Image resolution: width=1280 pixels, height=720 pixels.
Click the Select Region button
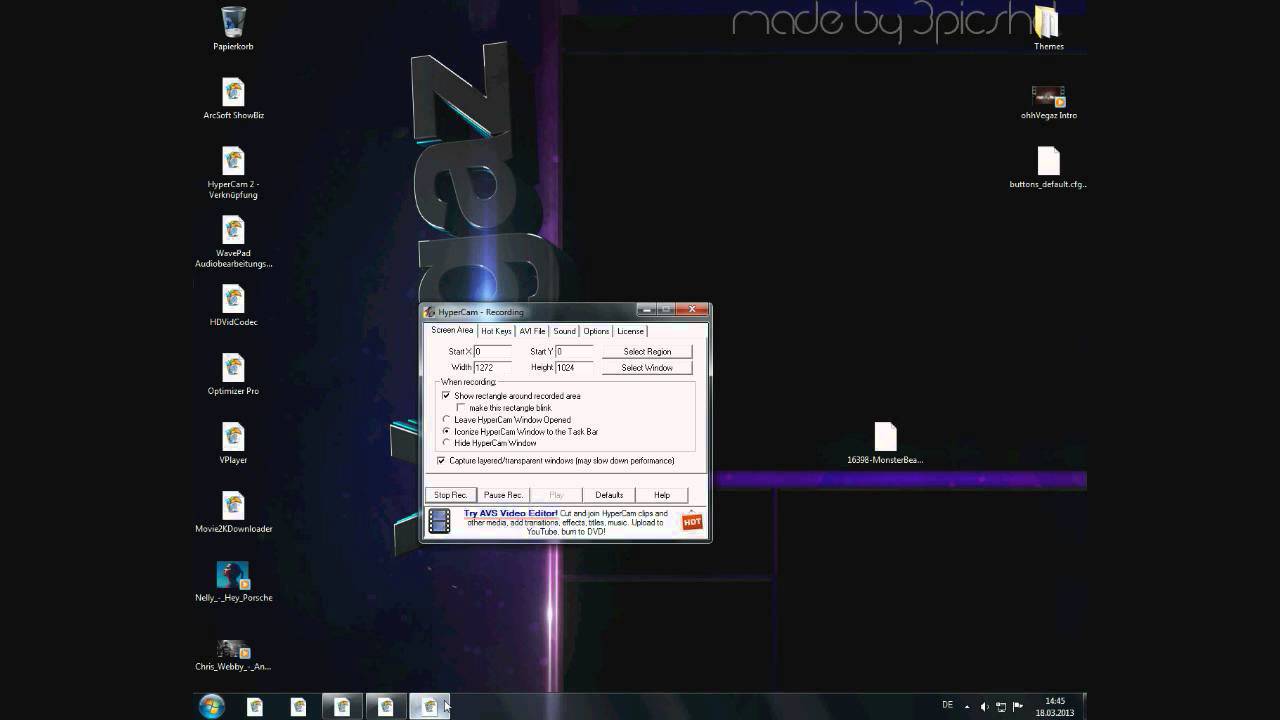647,352
